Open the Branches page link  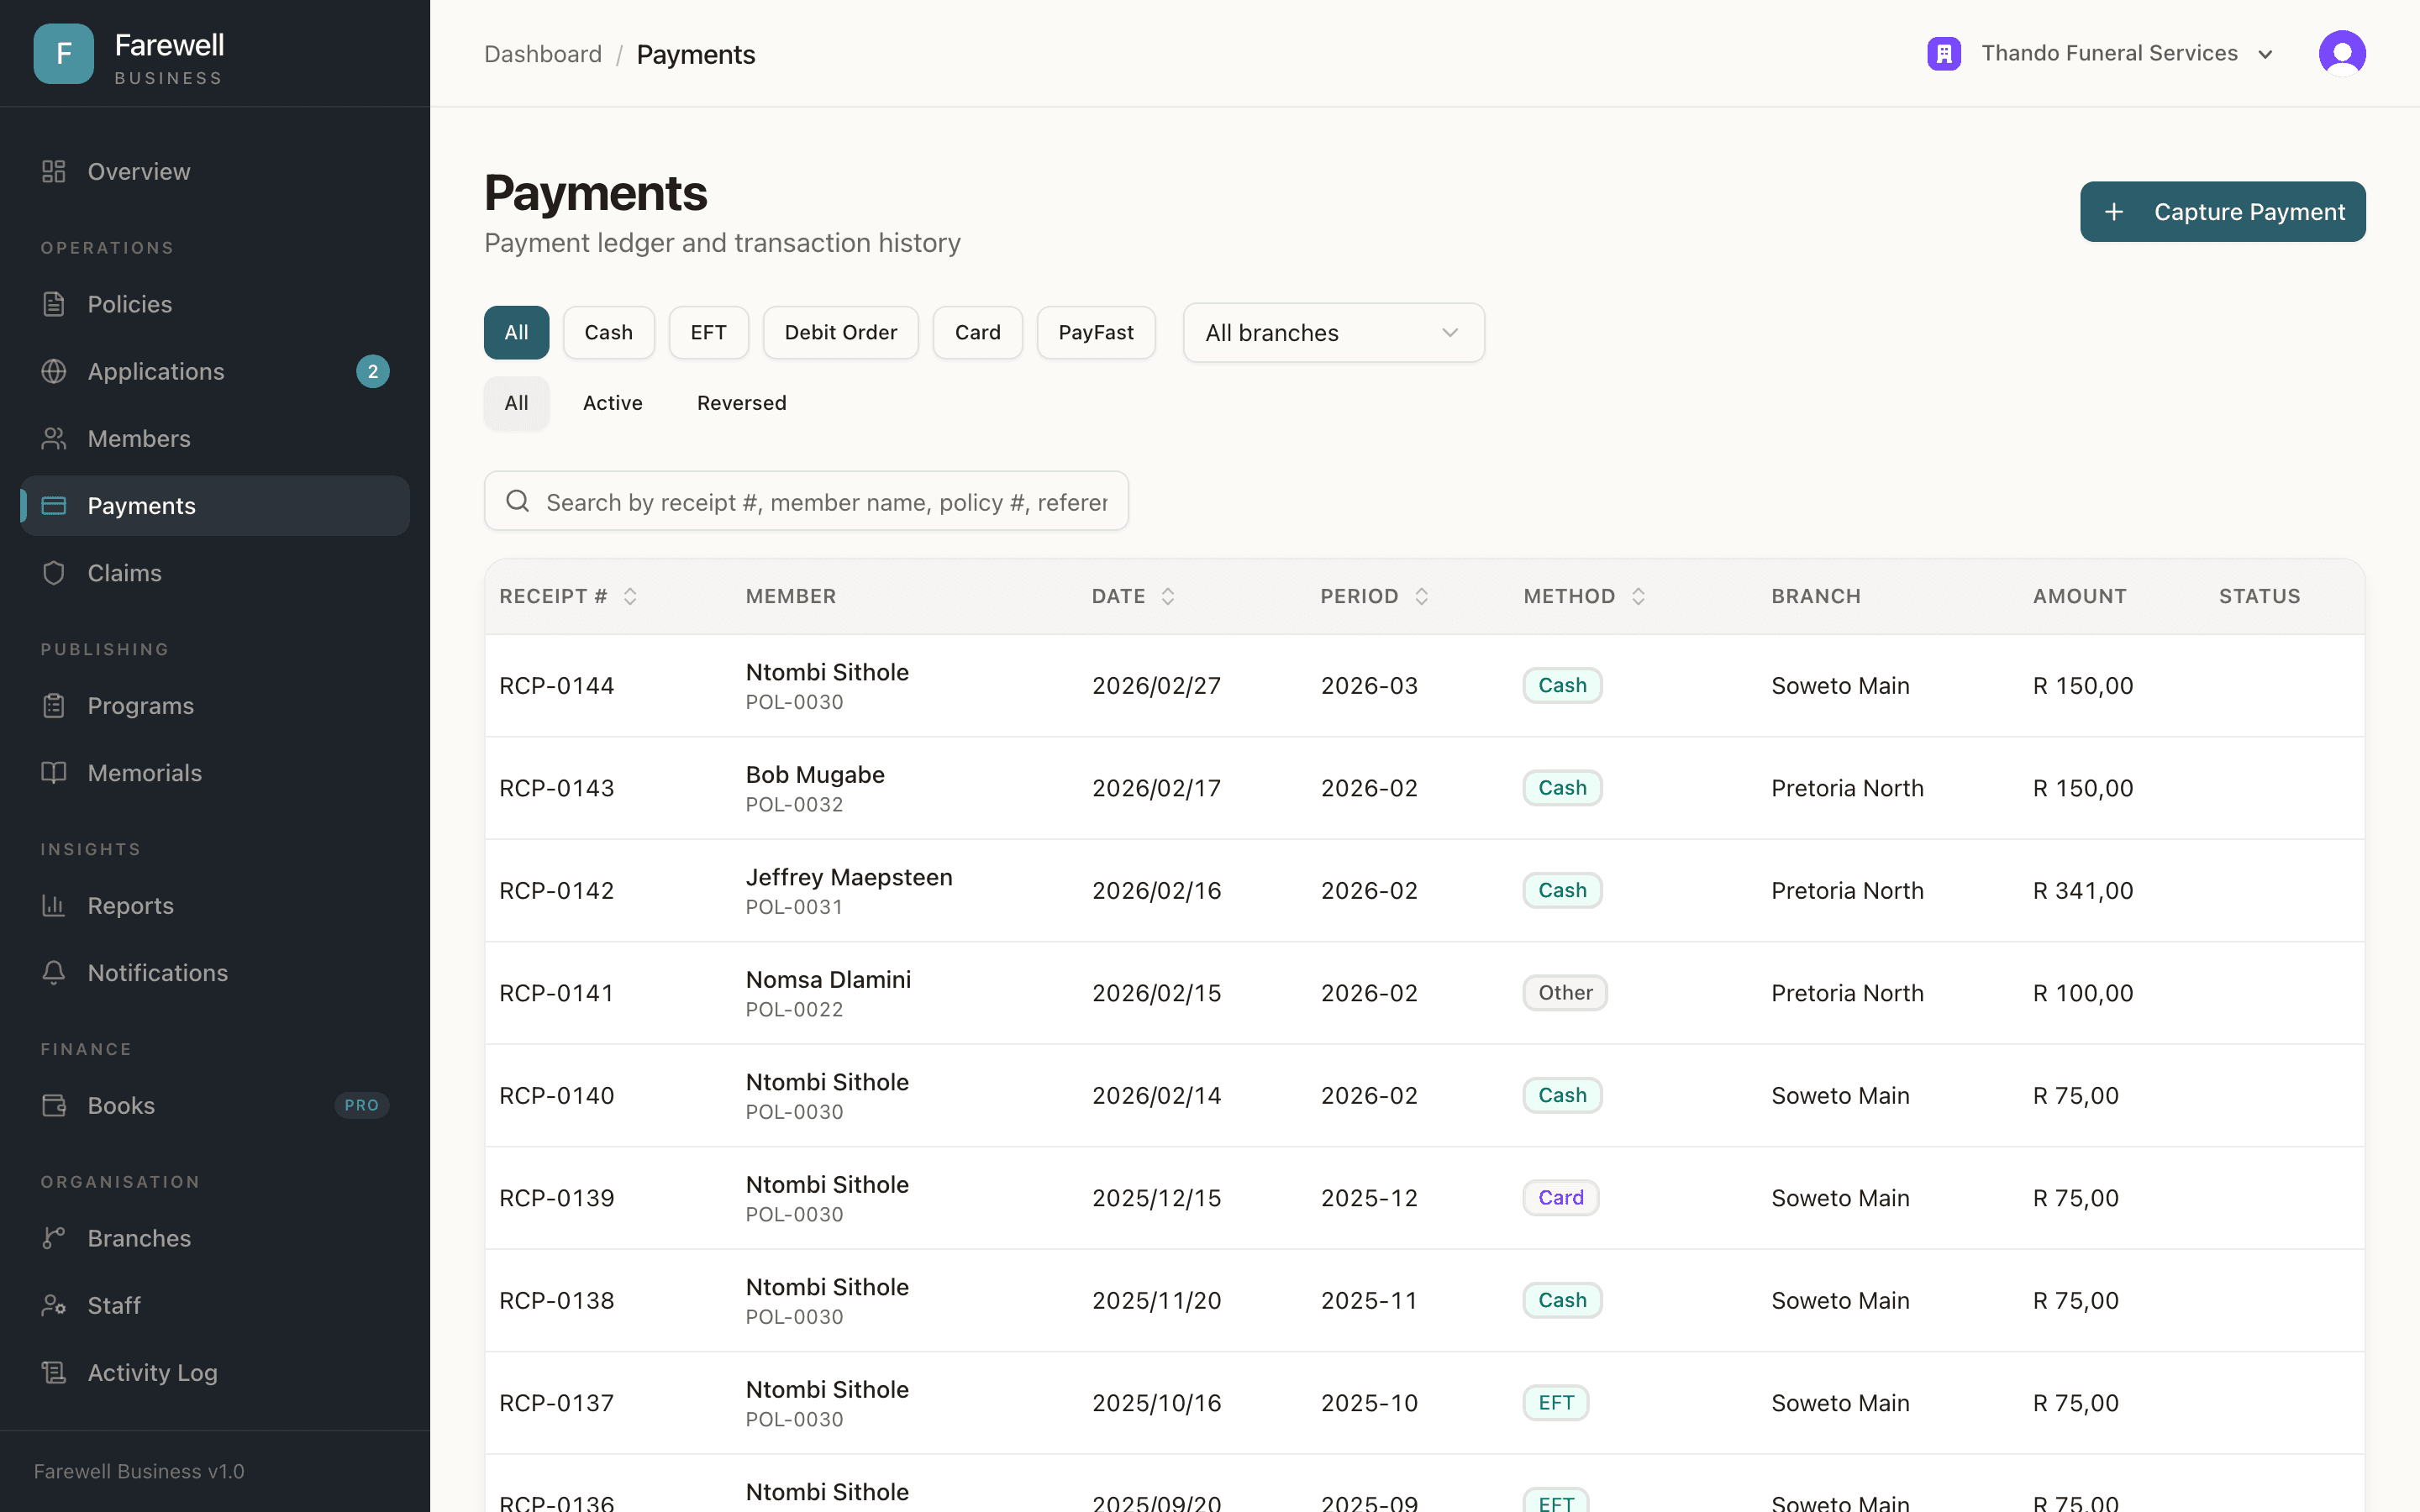point(214,1238)
